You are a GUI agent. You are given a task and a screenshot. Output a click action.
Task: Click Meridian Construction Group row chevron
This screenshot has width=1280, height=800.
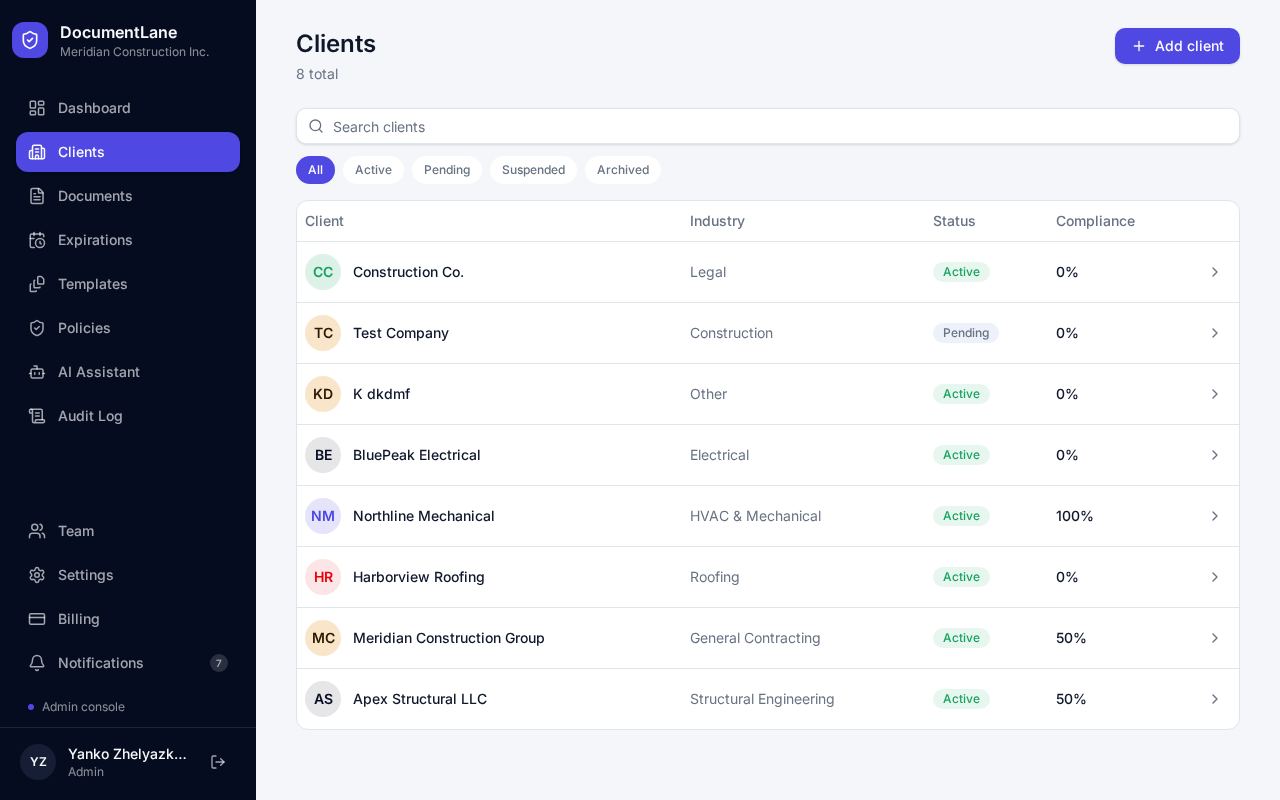point(1215,638)
